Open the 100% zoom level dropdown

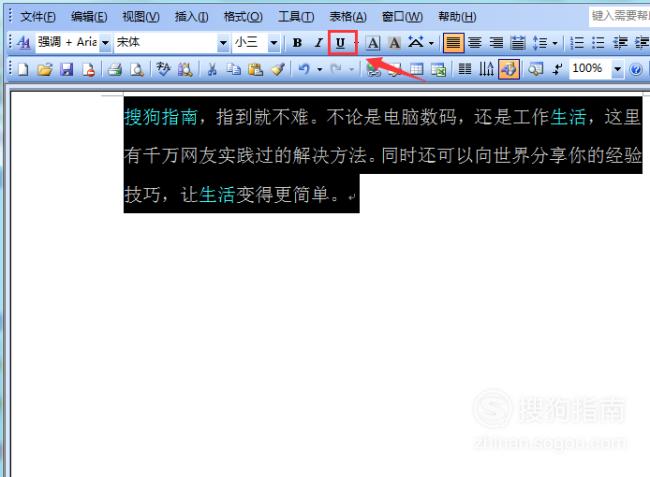[617, 69]
